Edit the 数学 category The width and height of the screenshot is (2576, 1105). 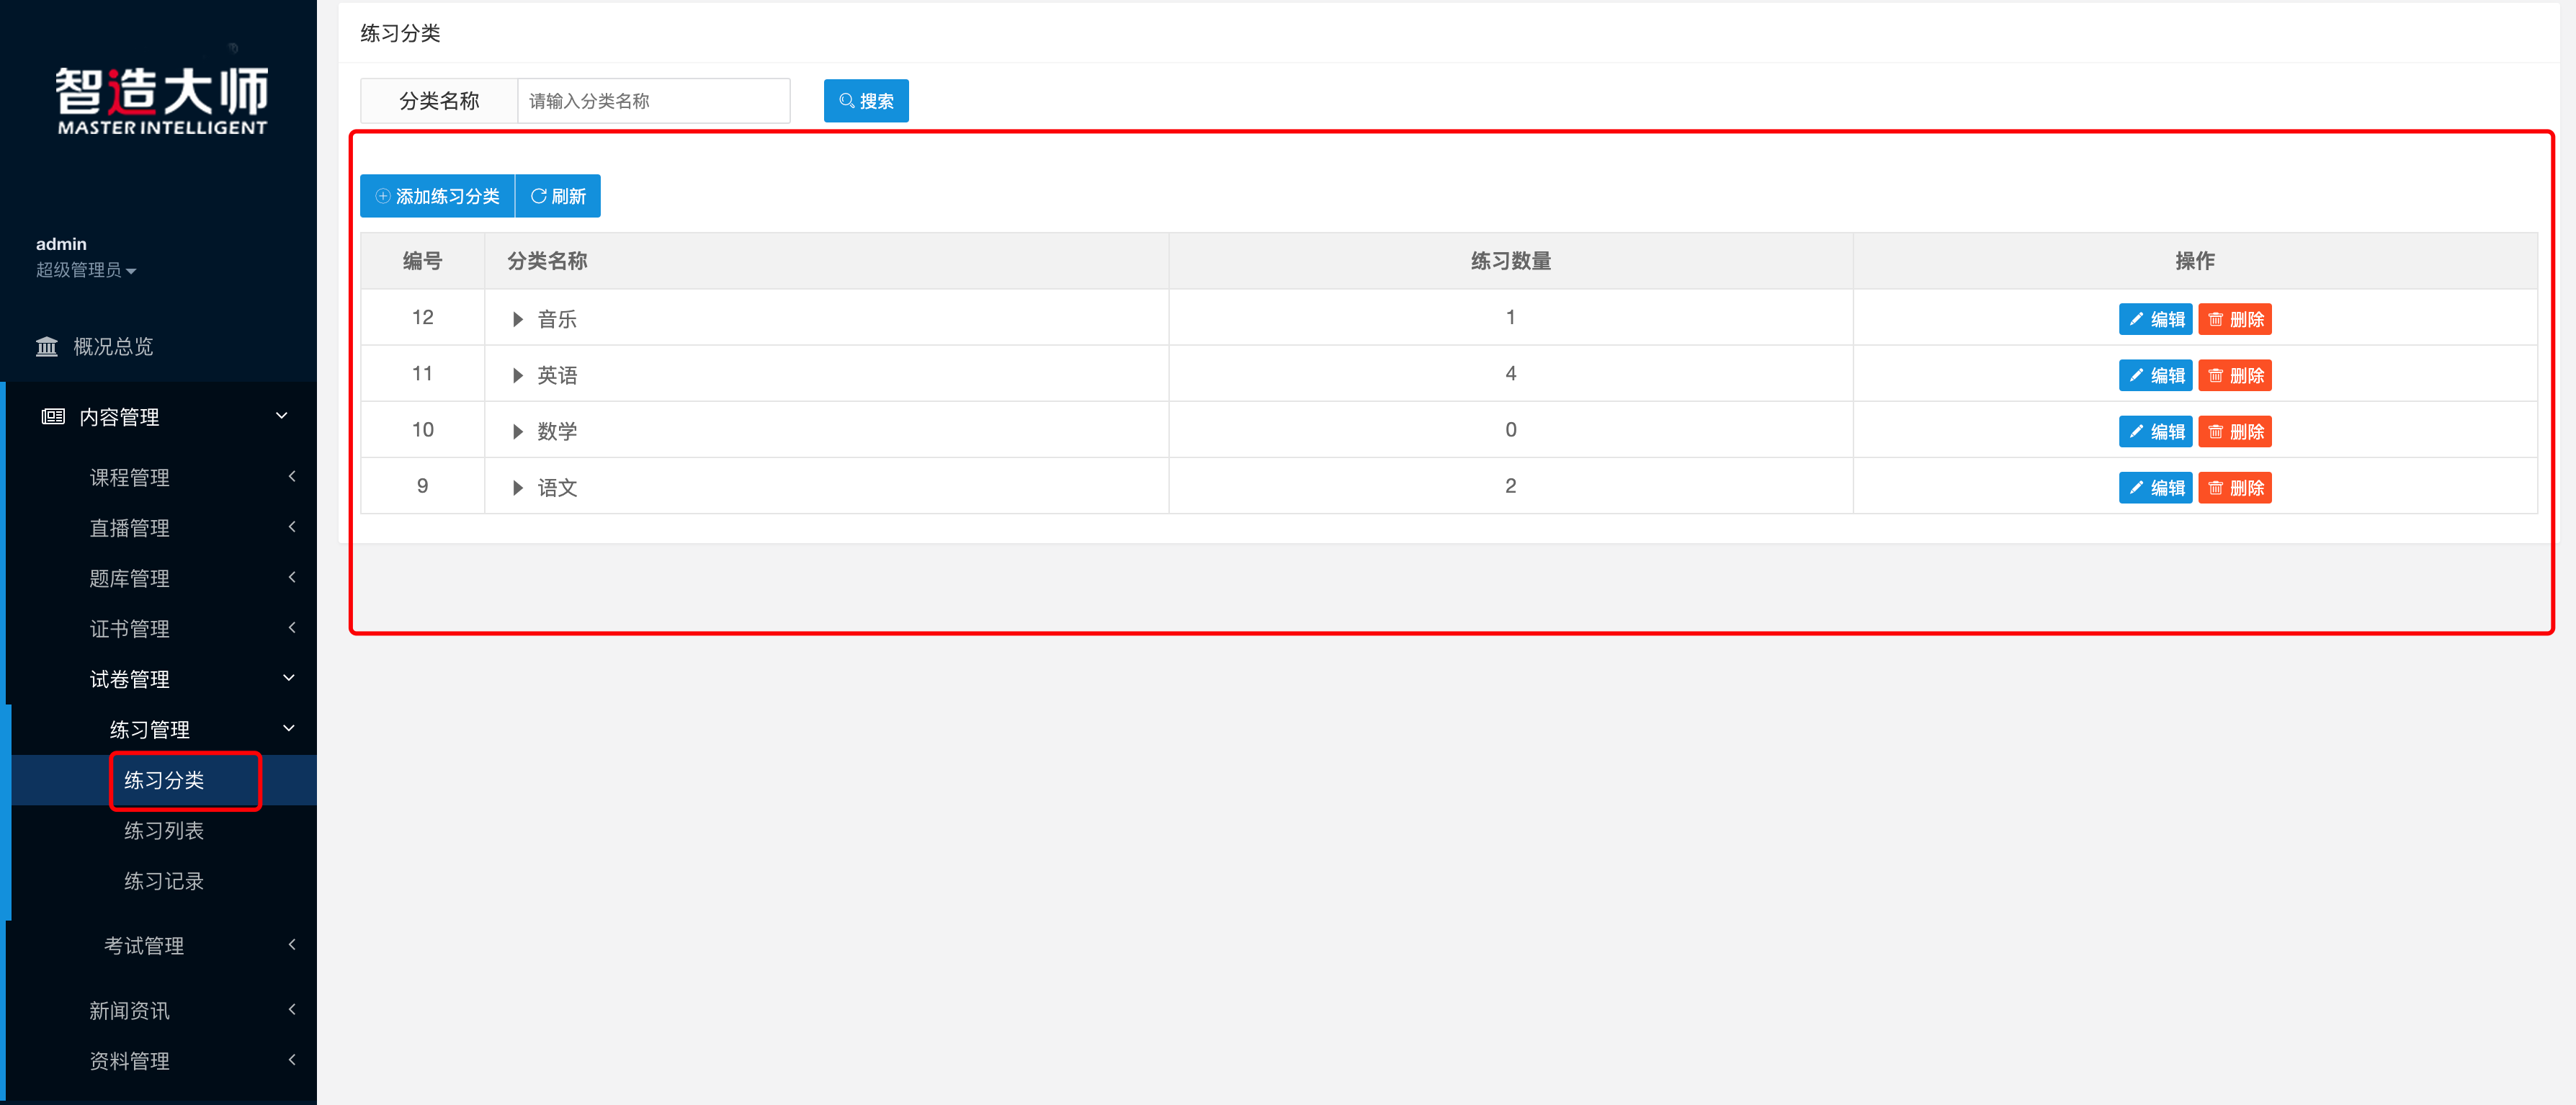(x=2155, y=431)
